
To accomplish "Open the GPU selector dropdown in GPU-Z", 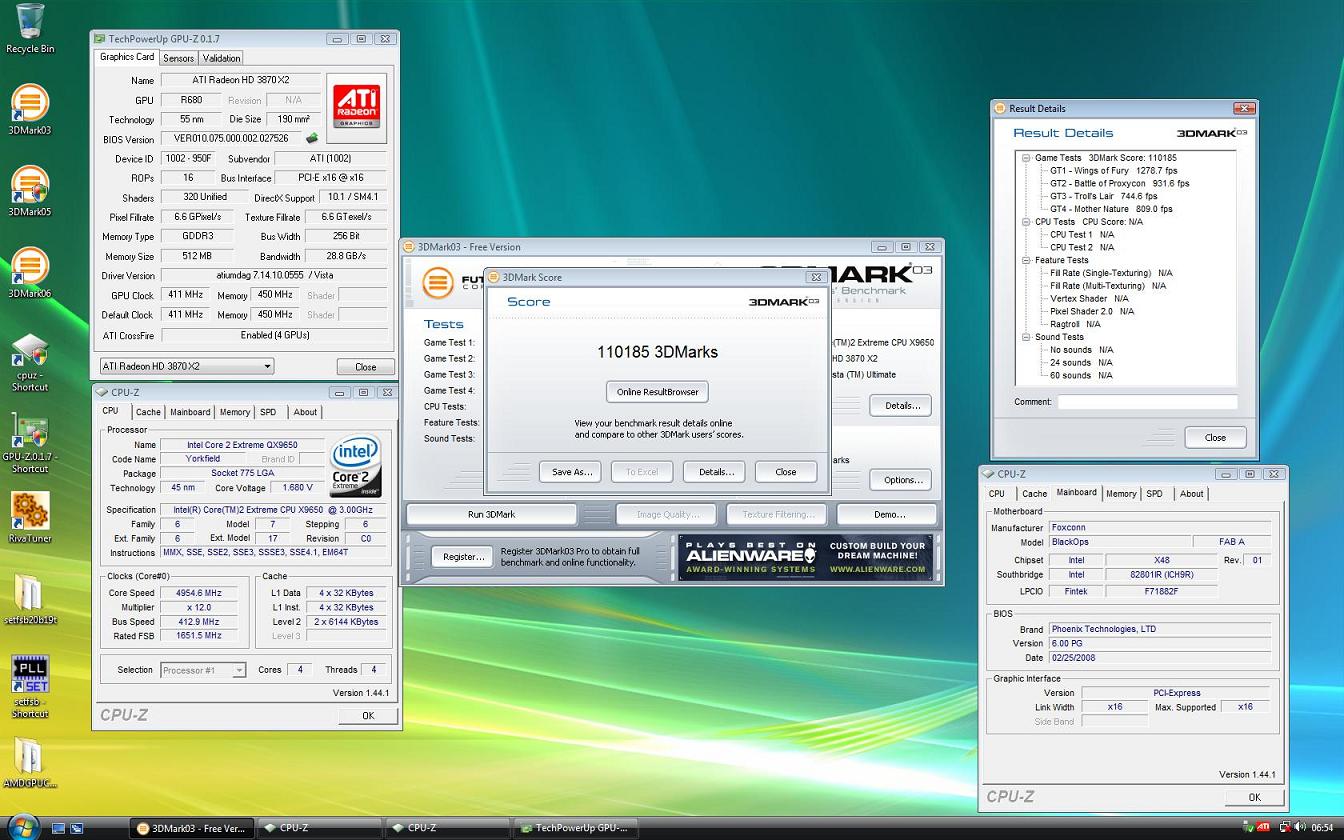I will pos(186,366).
